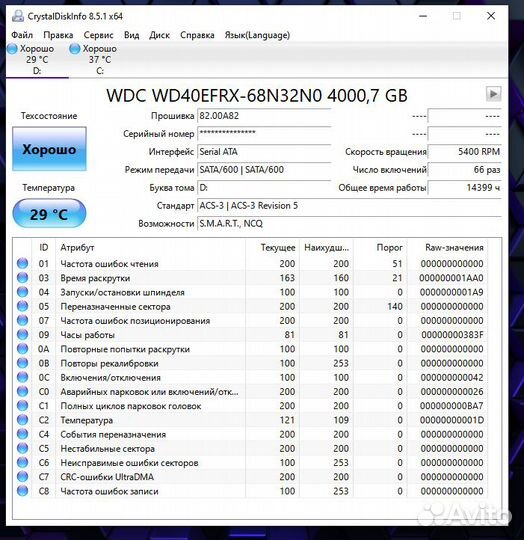
Task: Click the Возможности S.M.A.R.T., NCQ field
Action: 349,224
